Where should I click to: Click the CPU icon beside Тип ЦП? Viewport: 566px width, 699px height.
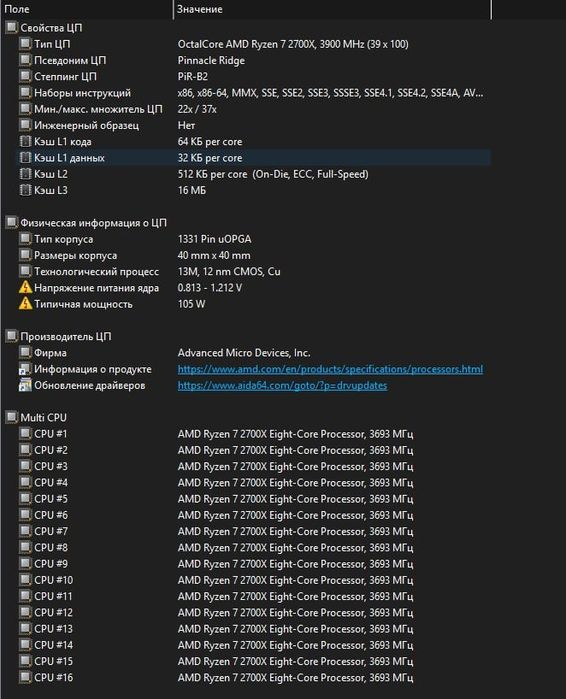point(25,44)
